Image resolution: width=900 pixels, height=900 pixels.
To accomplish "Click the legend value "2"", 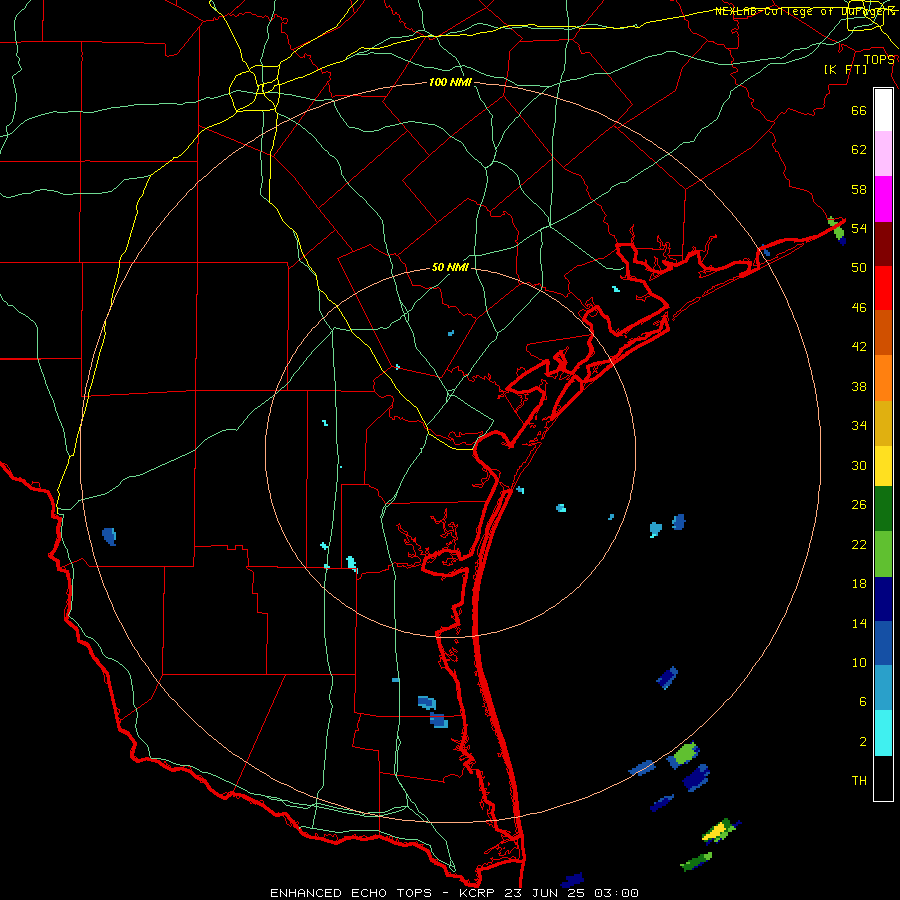I will (863, 742).
